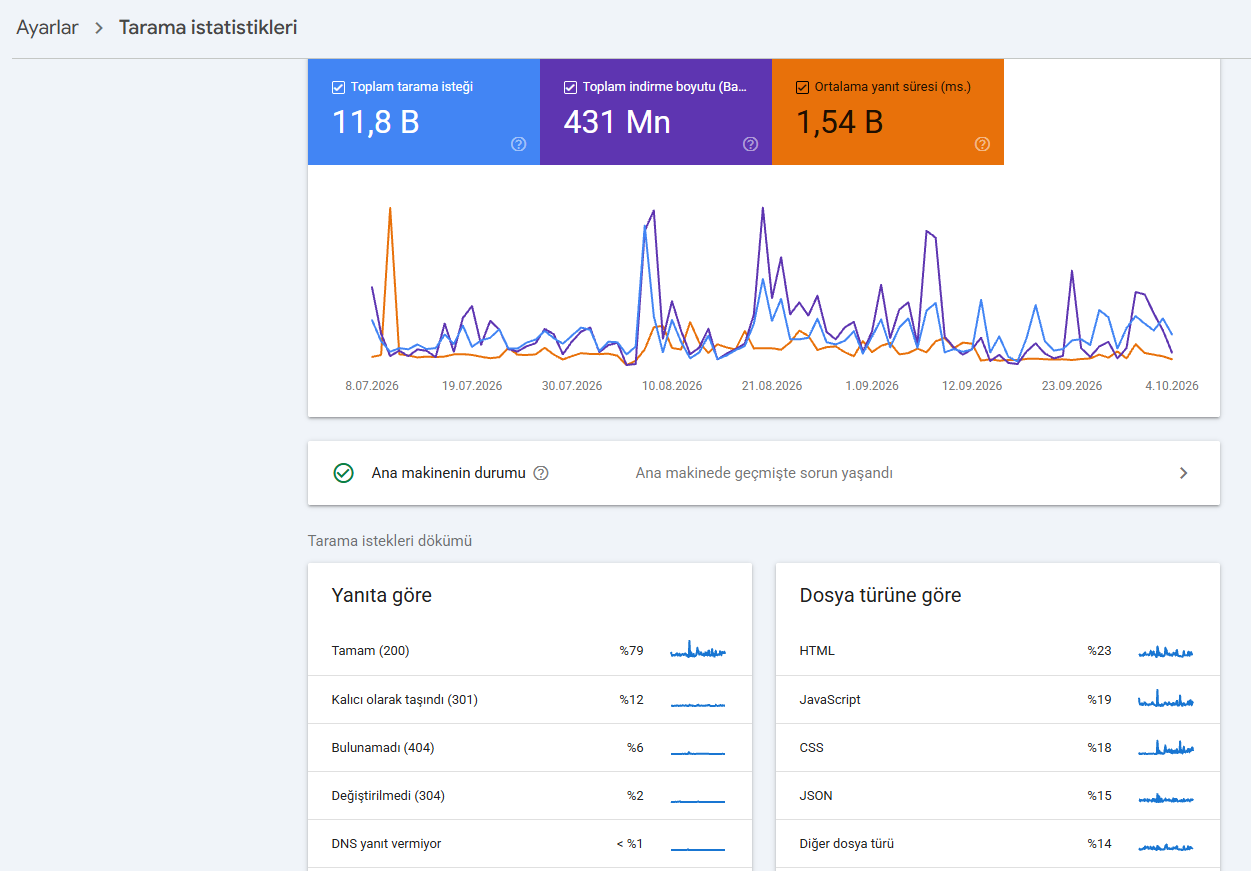
Task: Click %14 value in Diğer dosya türü row
Action: pyautogui.click(x=1100, y=844)
